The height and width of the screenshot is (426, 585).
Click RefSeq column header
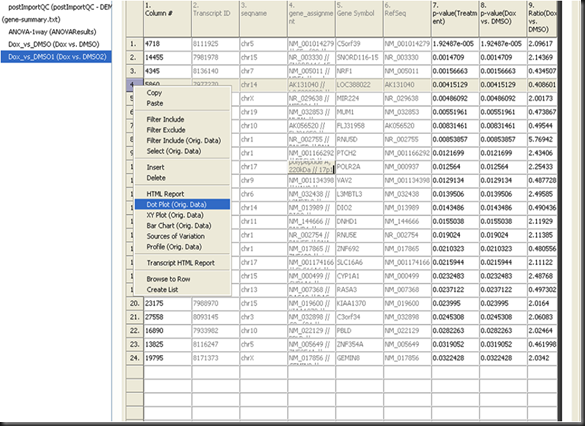pyautogui.click(x=407, y=19)
